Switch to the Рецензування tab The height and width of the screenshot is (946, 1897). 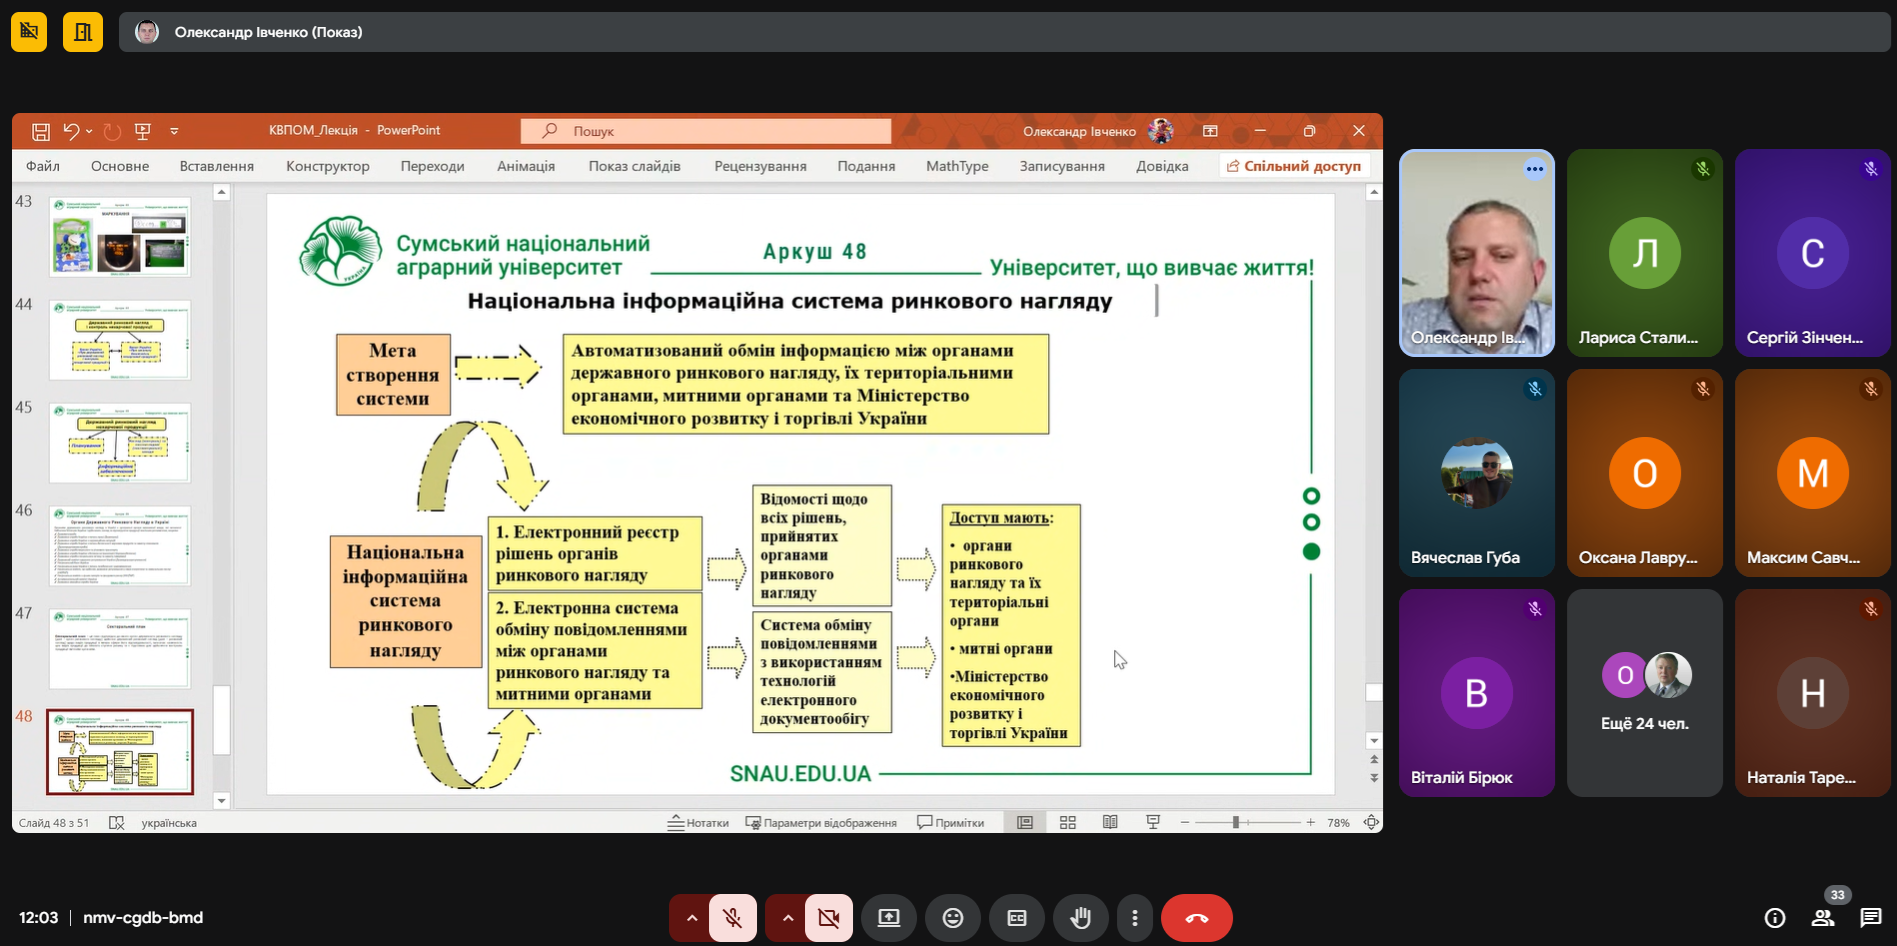tap(760, 166)
